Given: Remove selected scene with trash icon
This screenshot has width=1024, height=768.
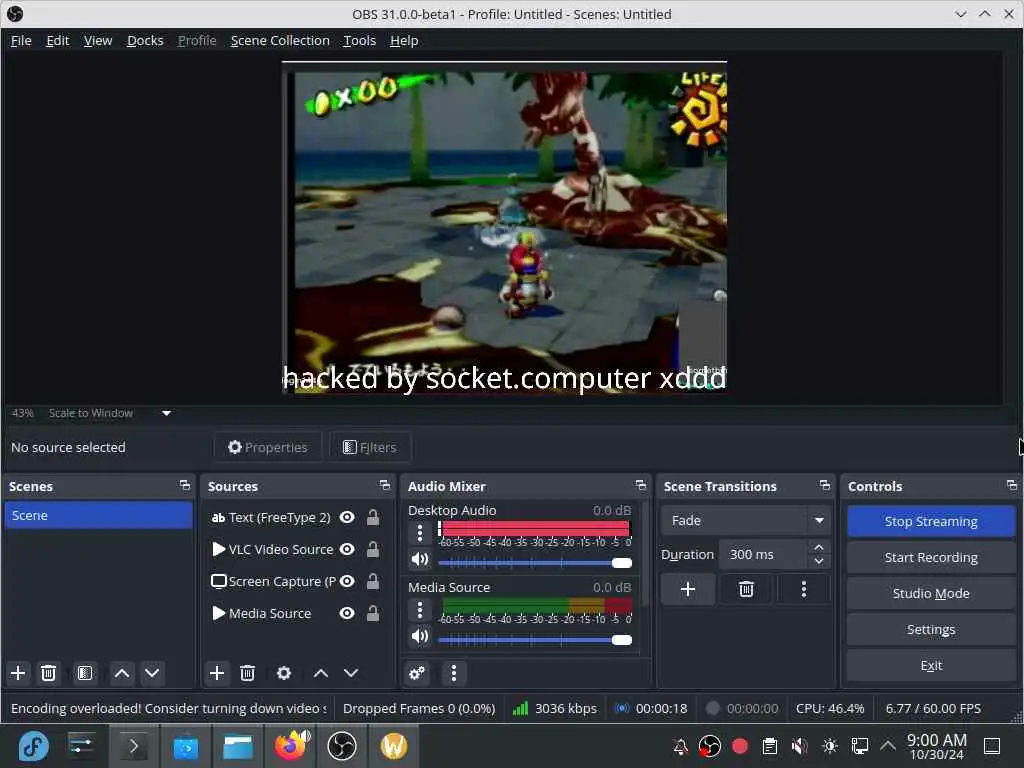Looking at the screenshot, I should (x=48, y=673).
